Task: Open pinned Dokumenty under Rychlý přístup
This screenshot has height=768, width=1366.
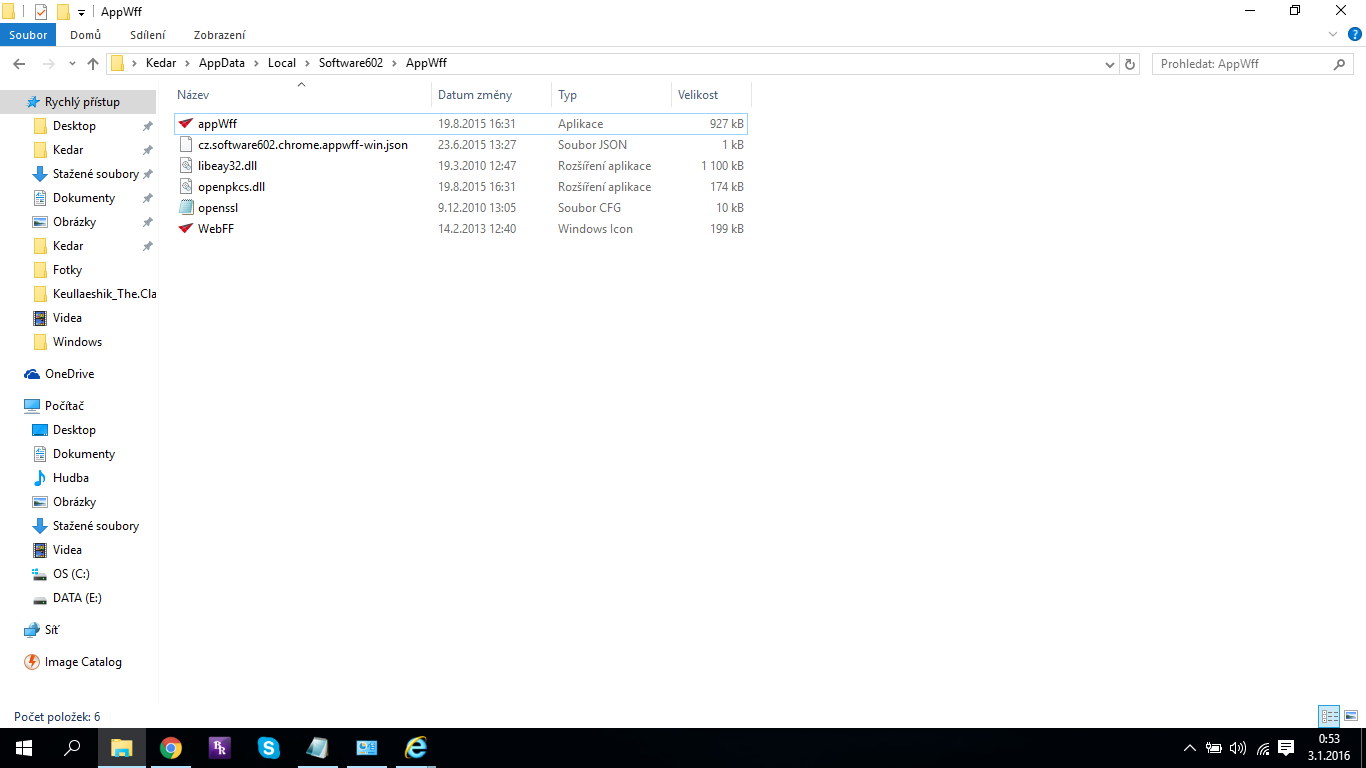Action: (84, 198)
